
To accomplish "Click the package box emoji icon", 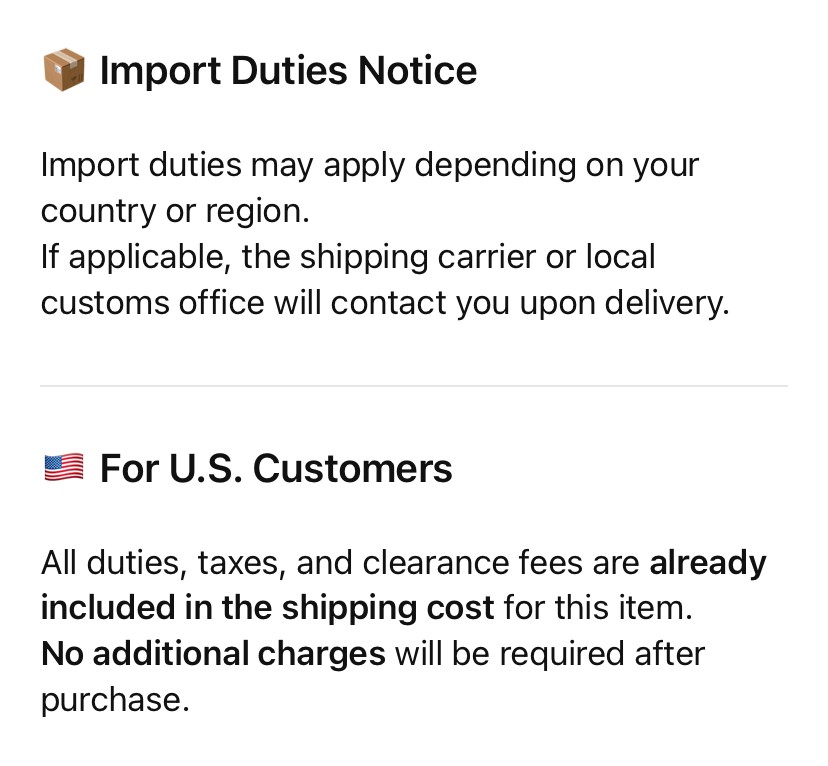I will (64, 72).
